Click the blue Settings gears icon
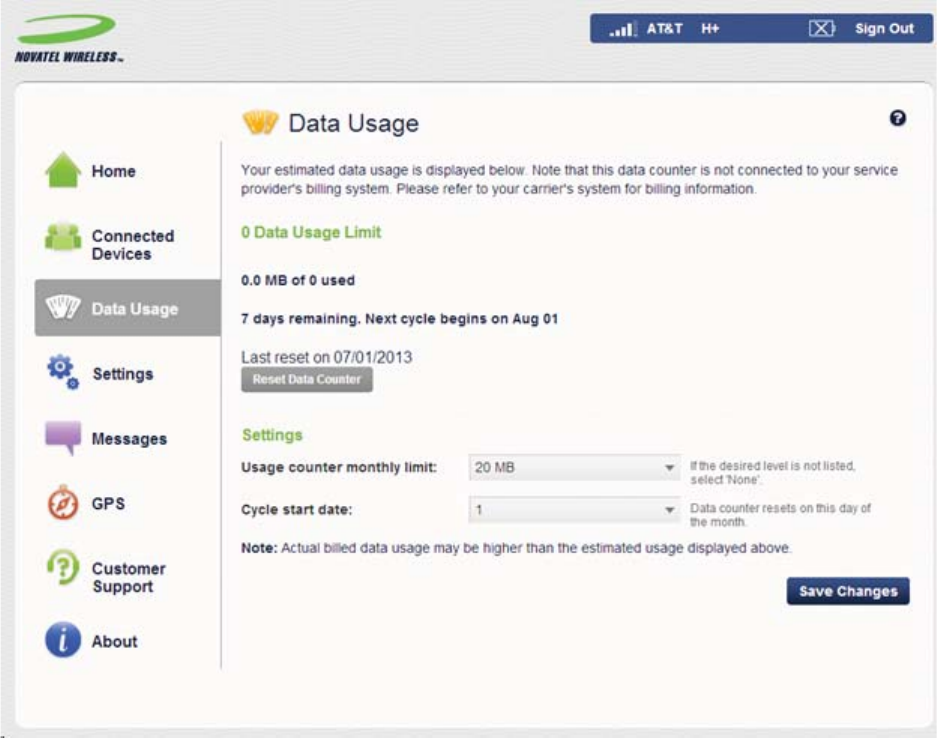Screen dimensions: 937x738 [63, 372]
